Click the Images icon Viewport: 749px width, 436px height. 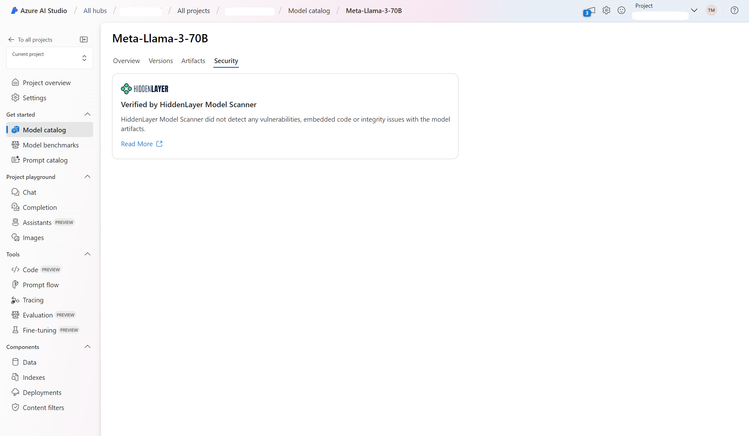tap(15, 237)
